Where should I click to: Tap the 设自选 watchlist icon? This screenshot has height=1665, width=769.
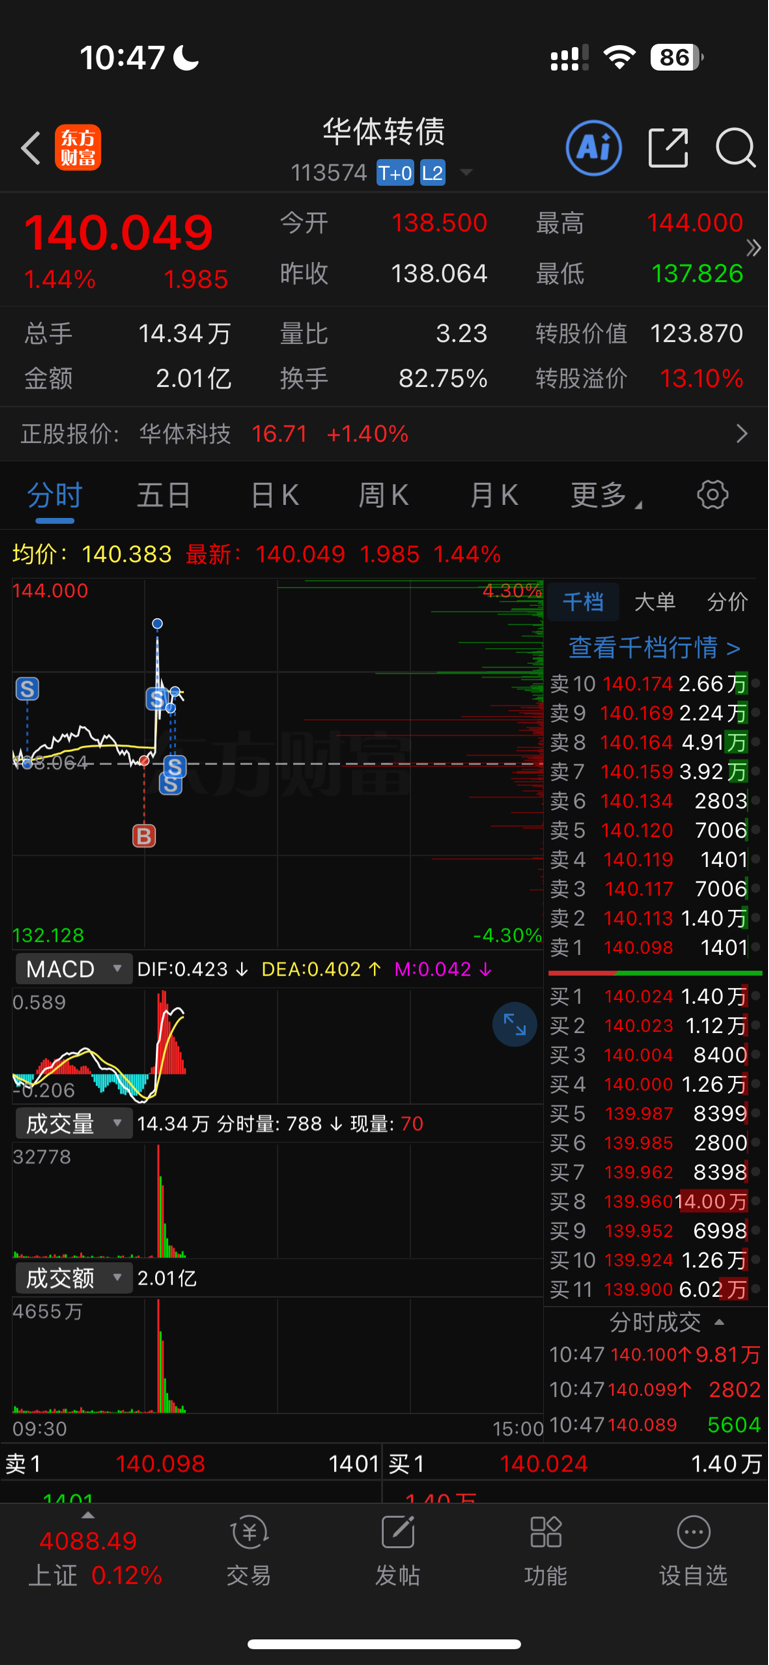[693, 1551]
